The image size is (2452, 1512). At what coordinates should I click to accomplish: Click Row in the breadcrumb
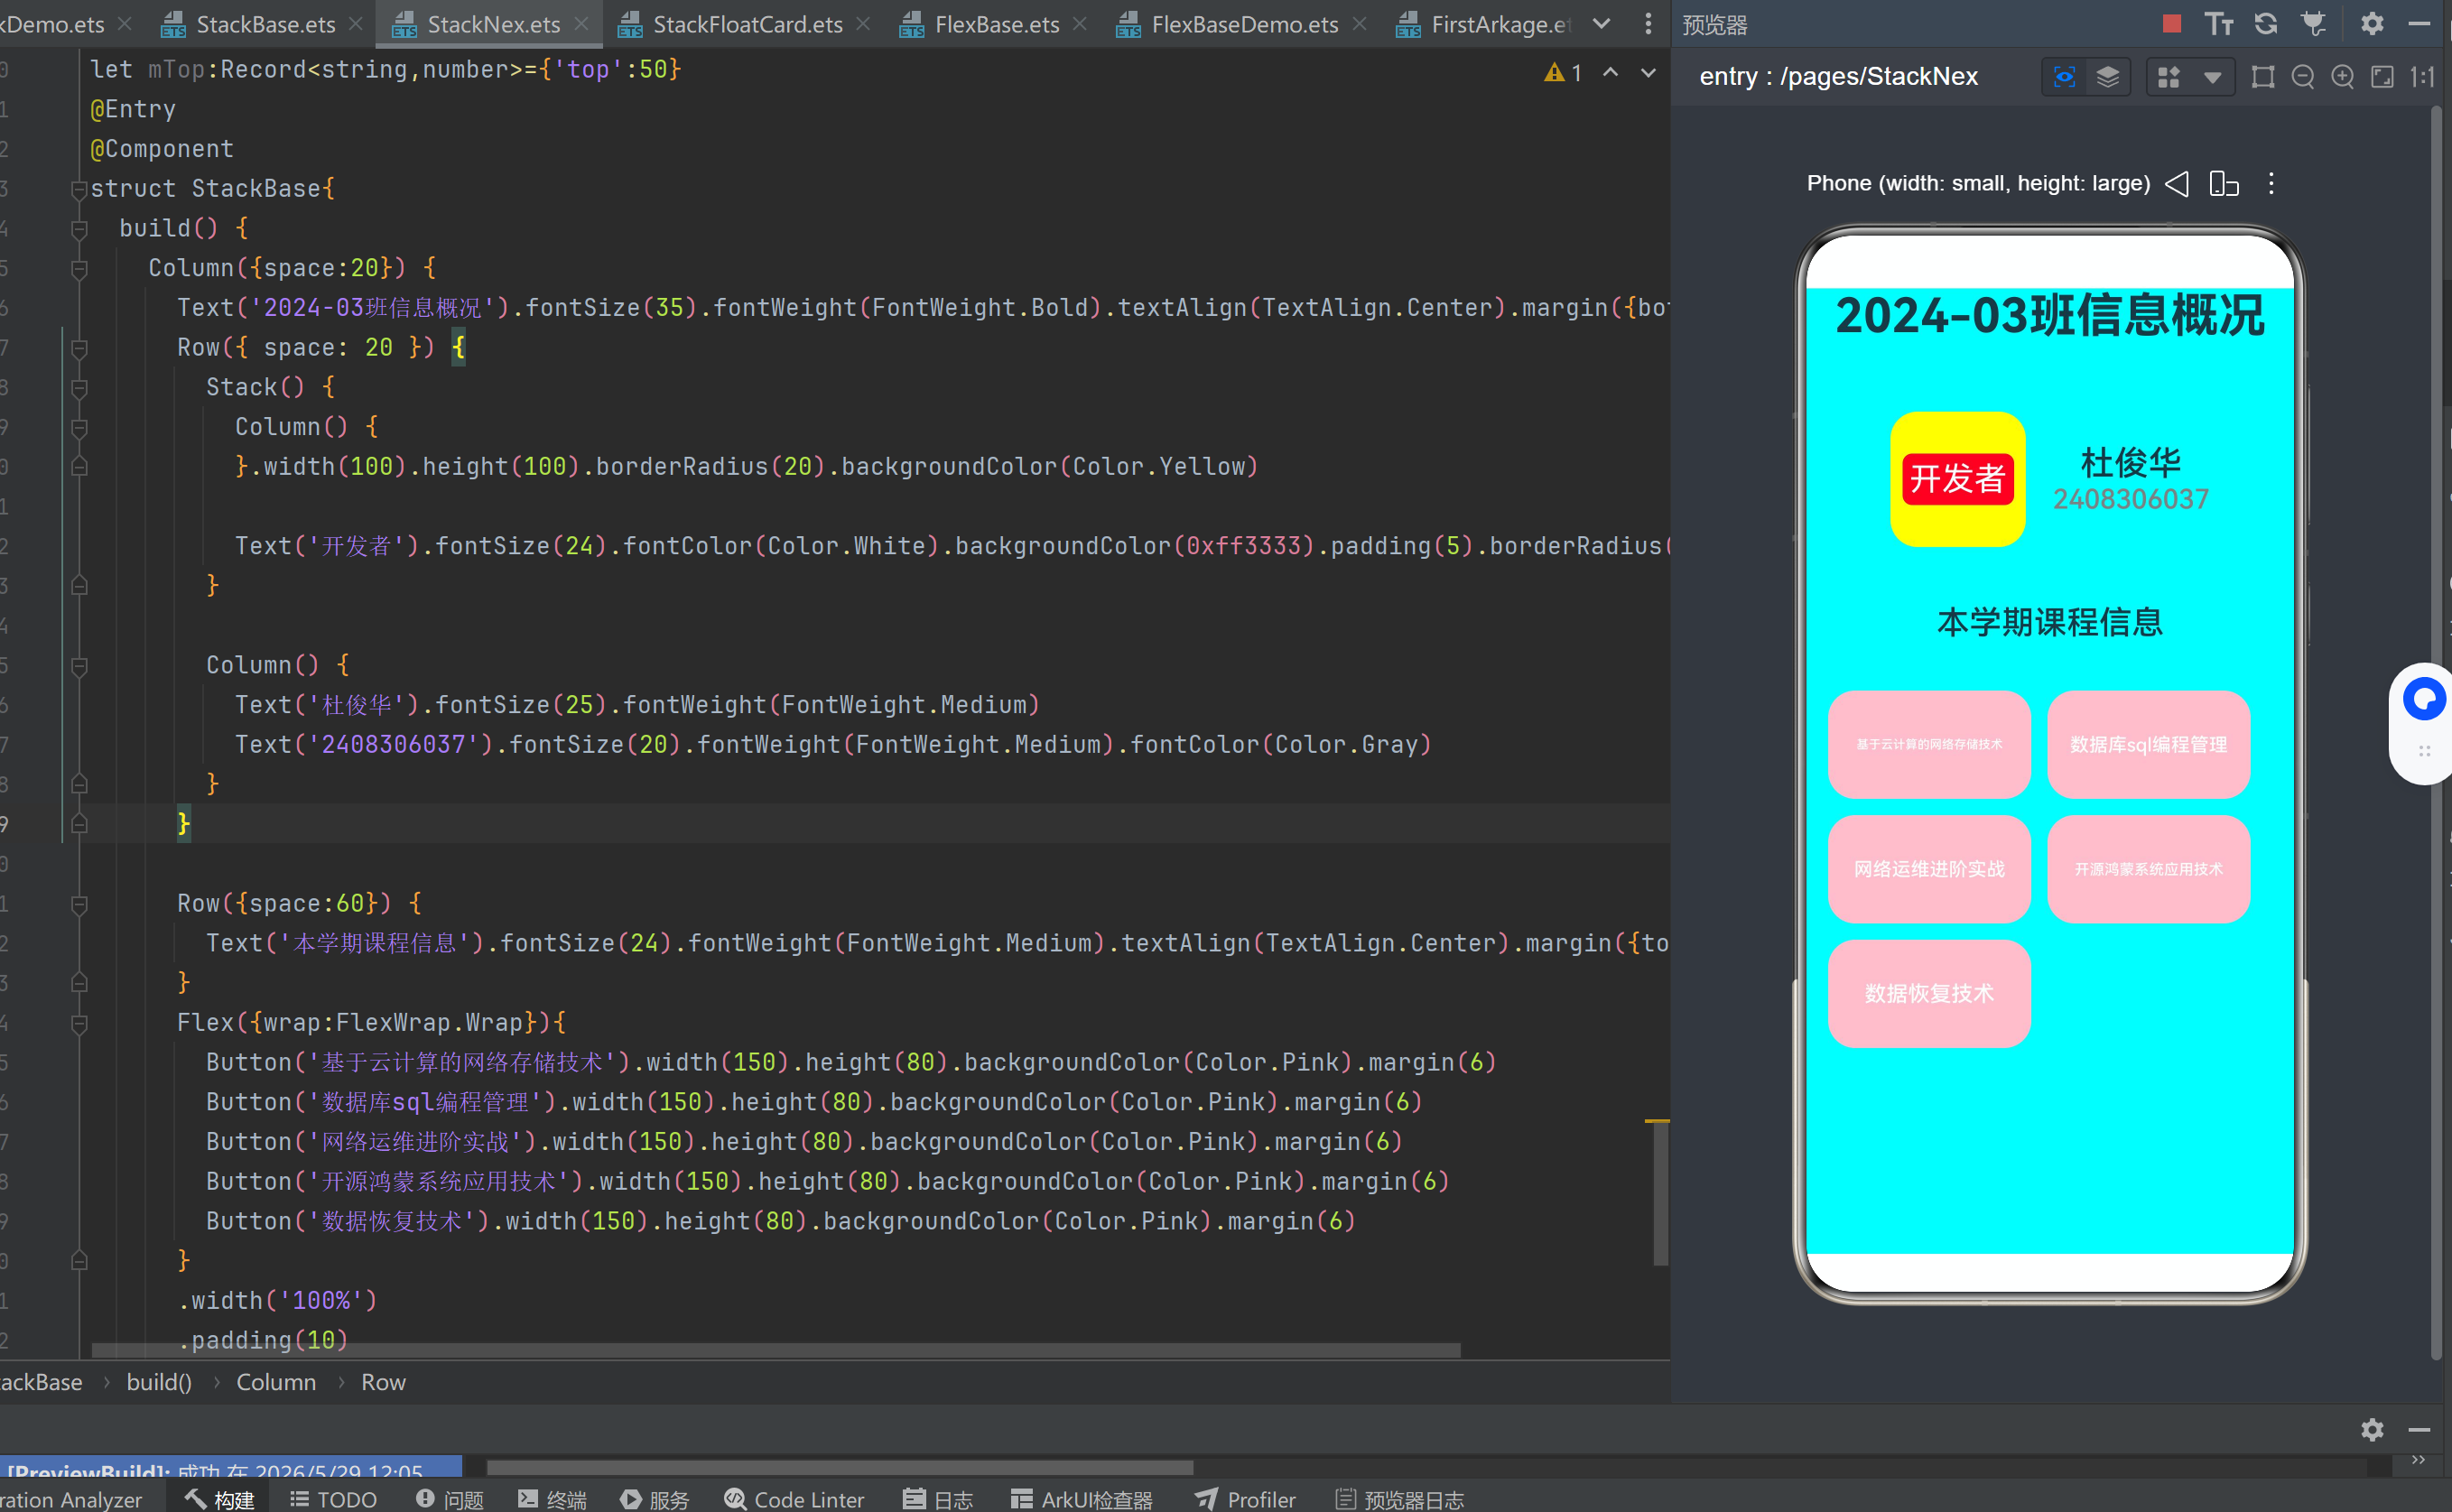click(383, 1382)
